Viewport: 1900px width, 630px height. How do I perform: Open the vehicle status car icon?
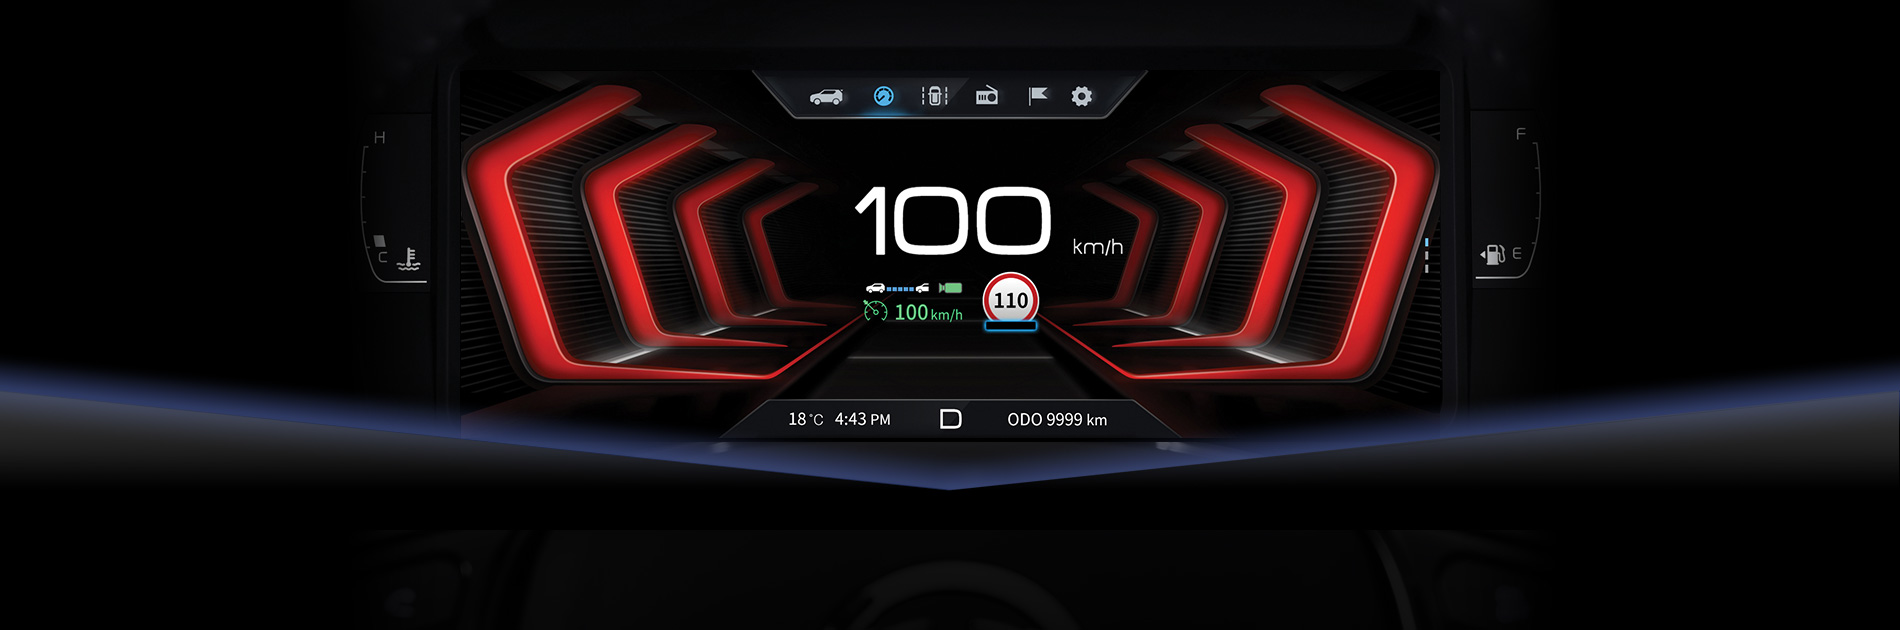point(826,97)
